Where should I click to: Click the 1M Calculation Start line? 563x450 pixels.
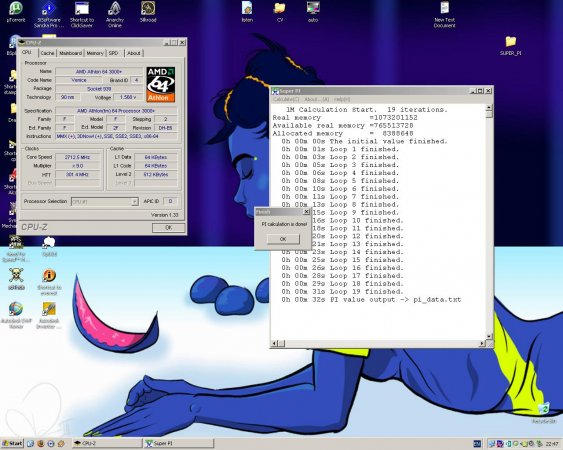(x=367, y=110)
